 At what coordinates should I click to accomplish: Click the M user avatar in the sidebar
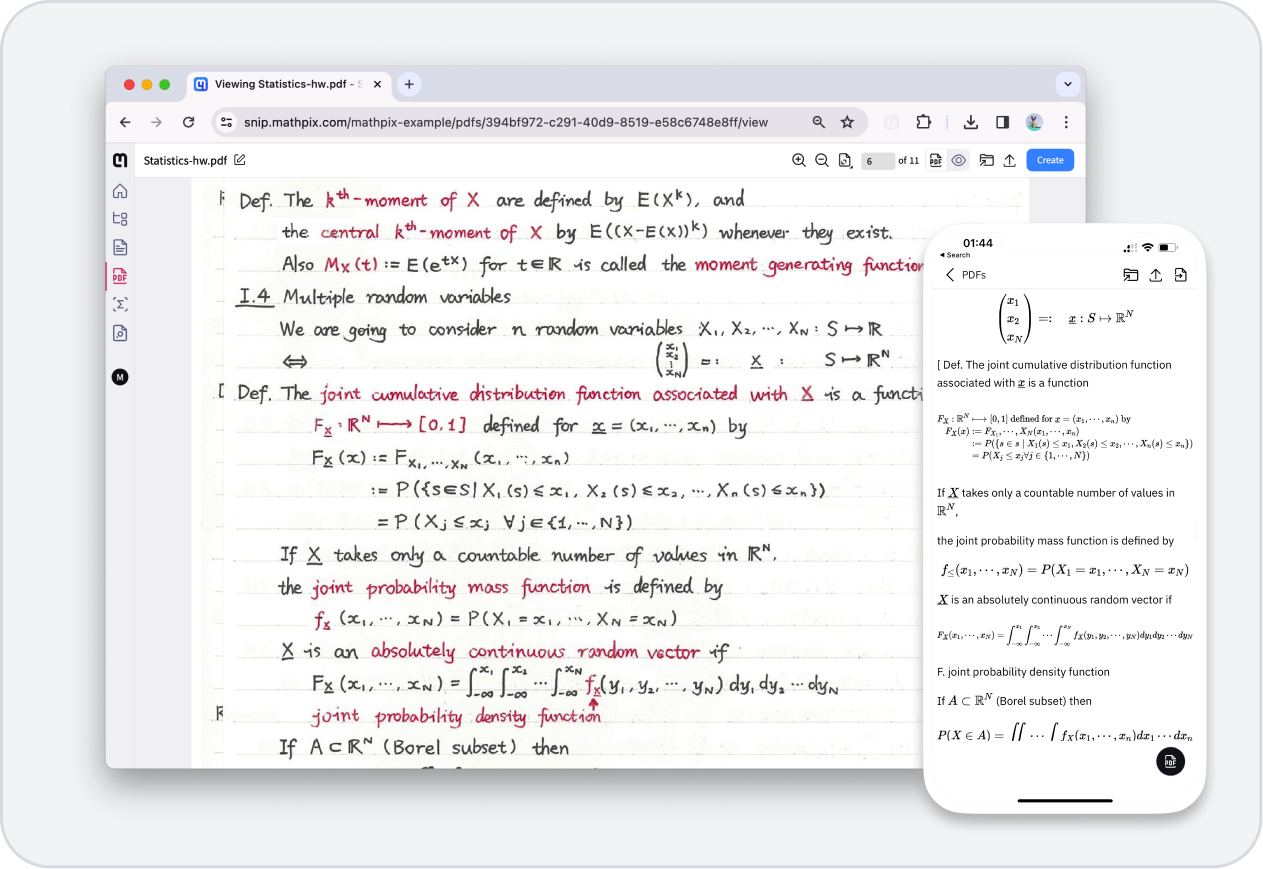point(120,377)
